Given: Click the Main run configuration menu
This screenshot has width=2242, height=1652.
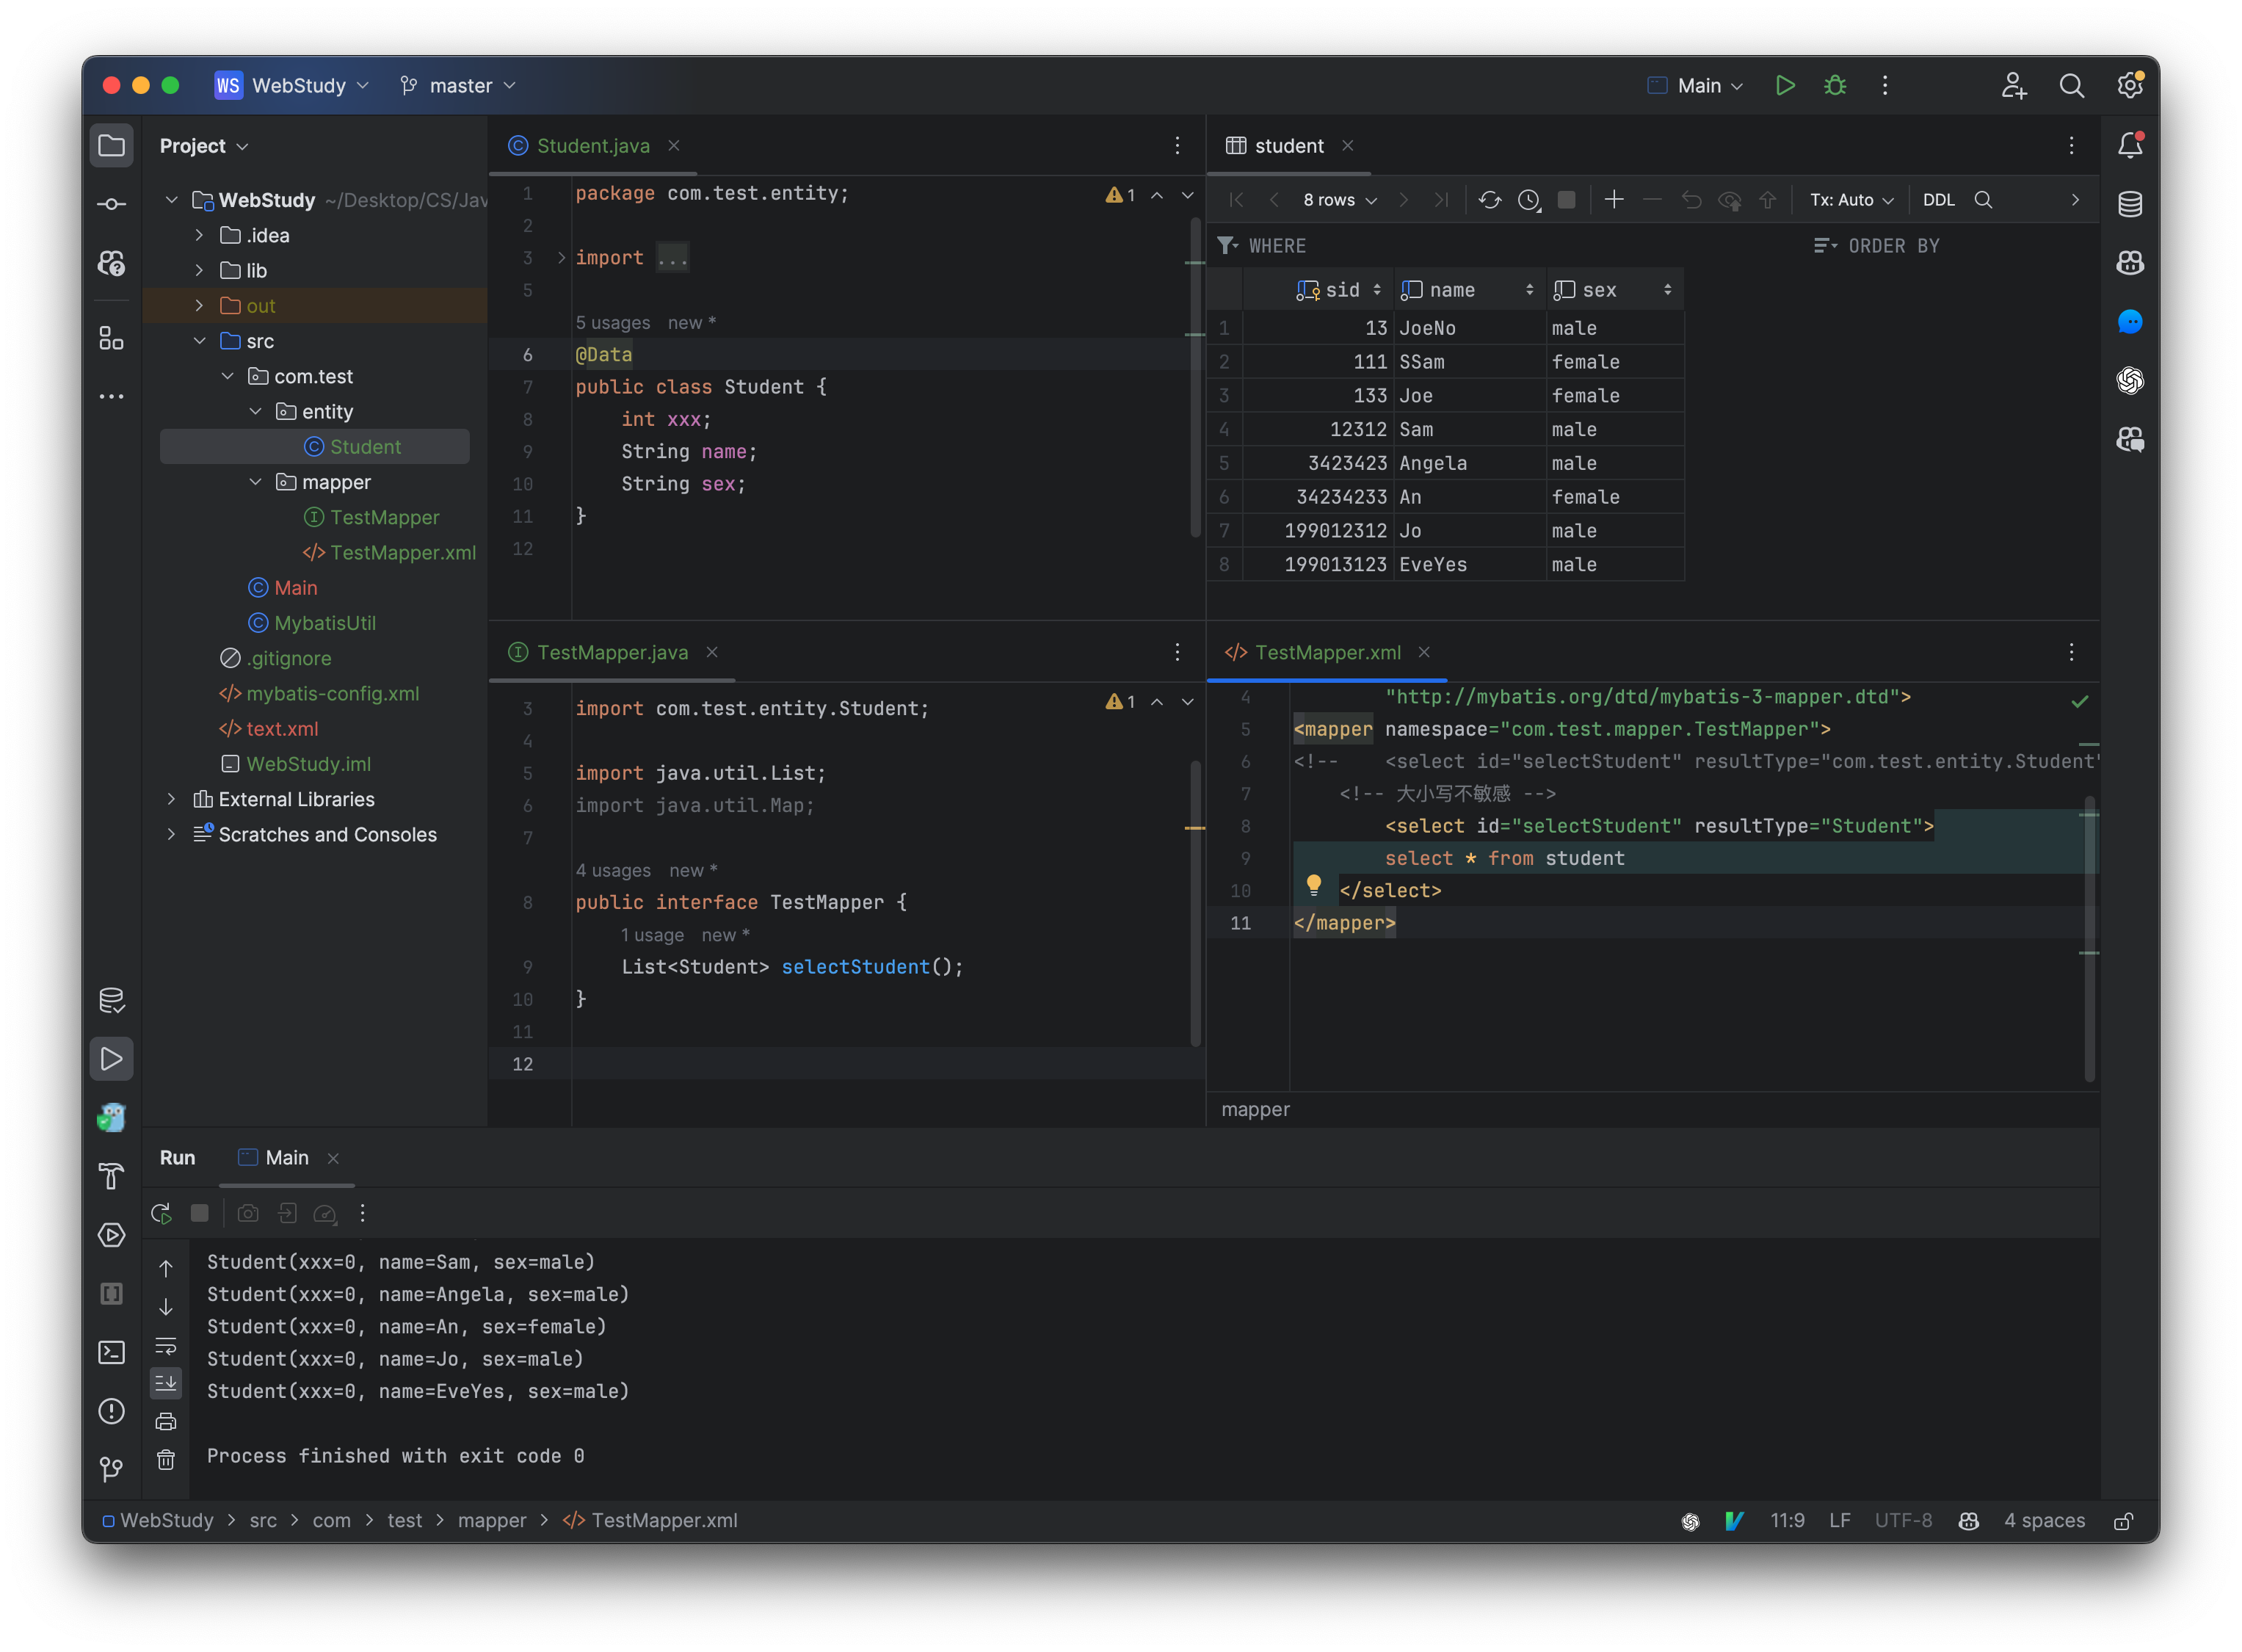Looking at the screenshot, I should (x=1697, y=84).
